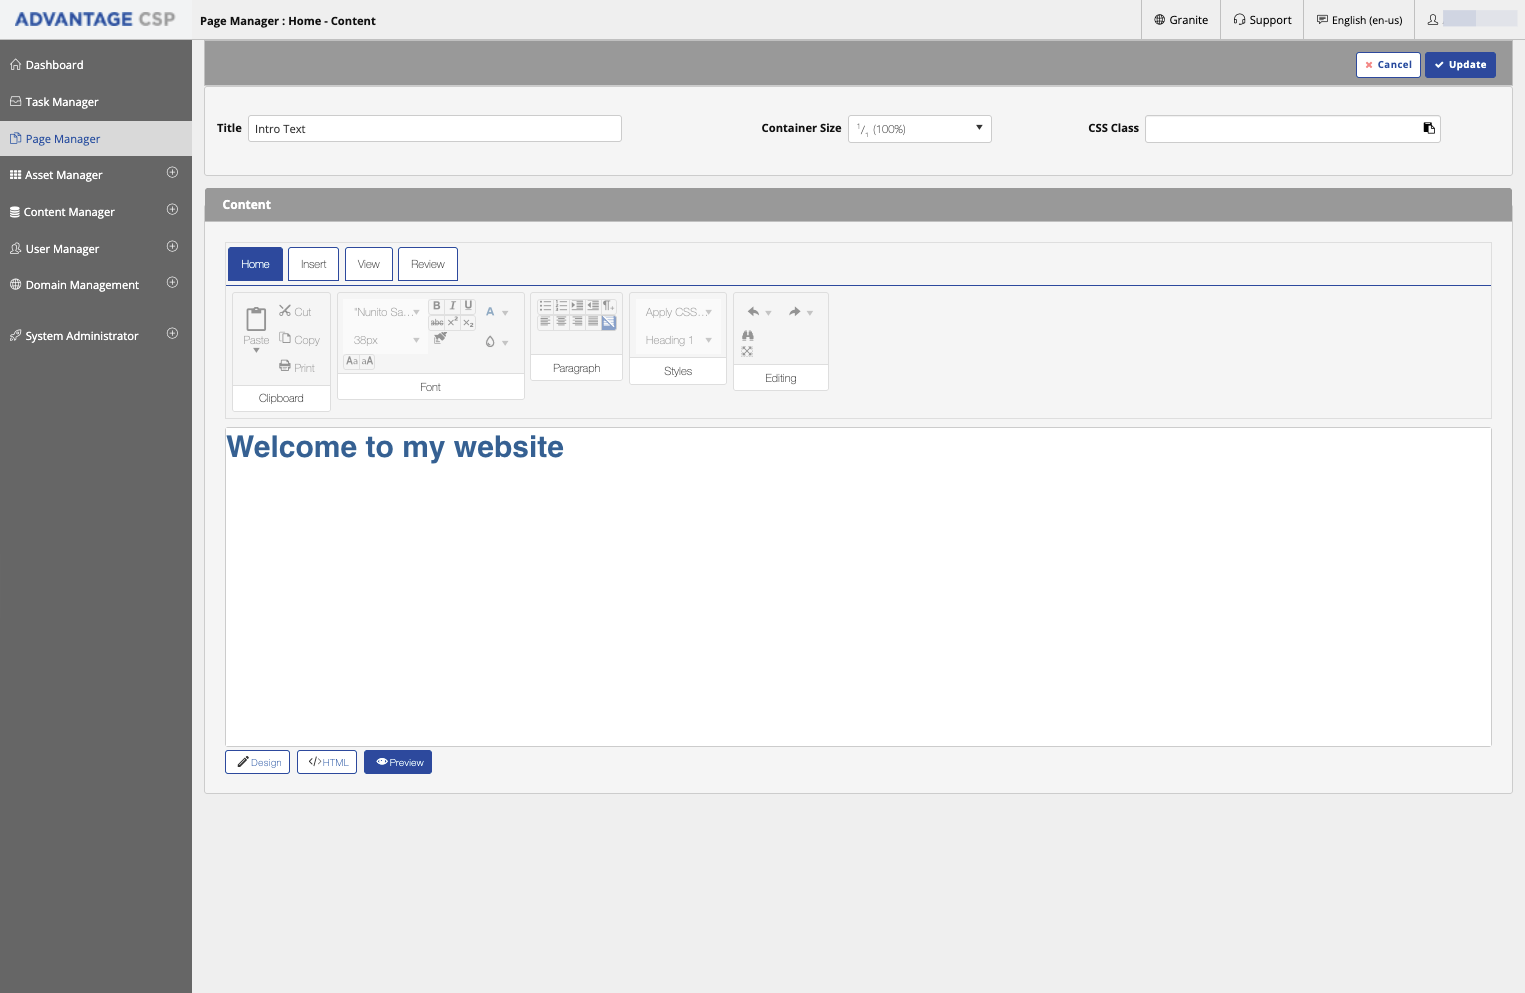Click the Redo arrow icon
The image size is (1525, 993).
point(795,312)
